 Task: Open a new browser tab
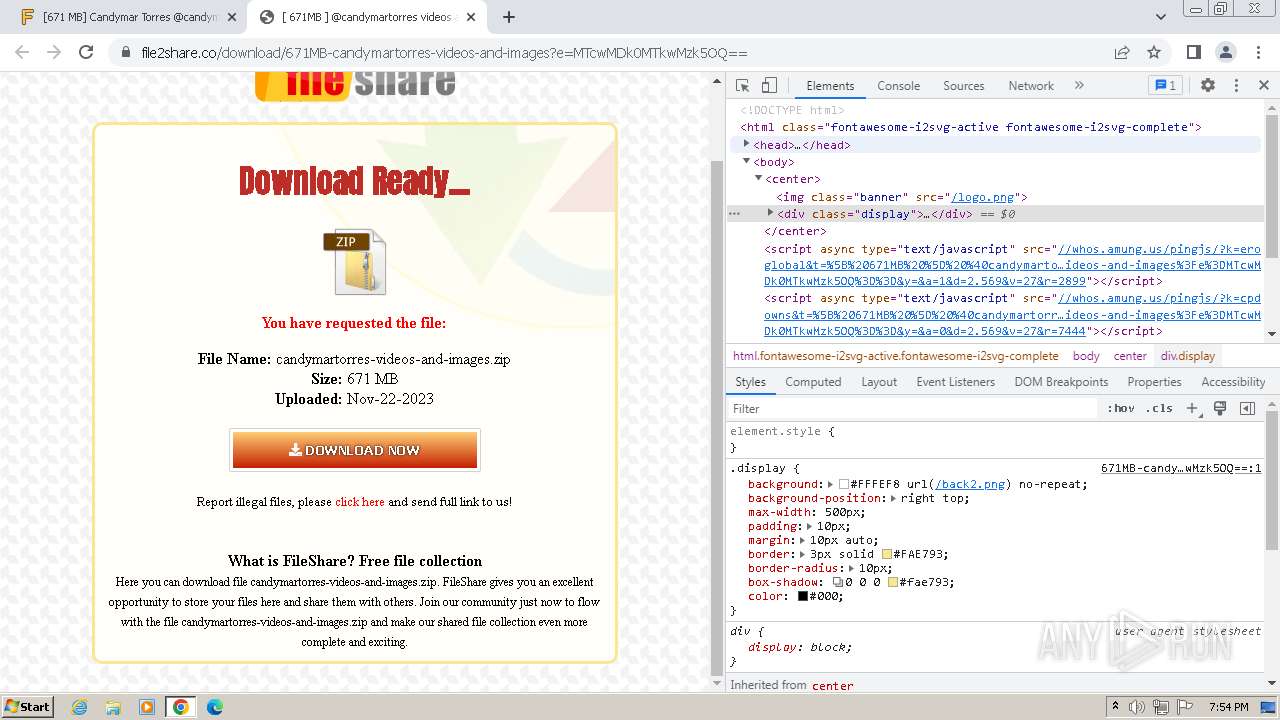pyautogui.click(x=509, y=17)
